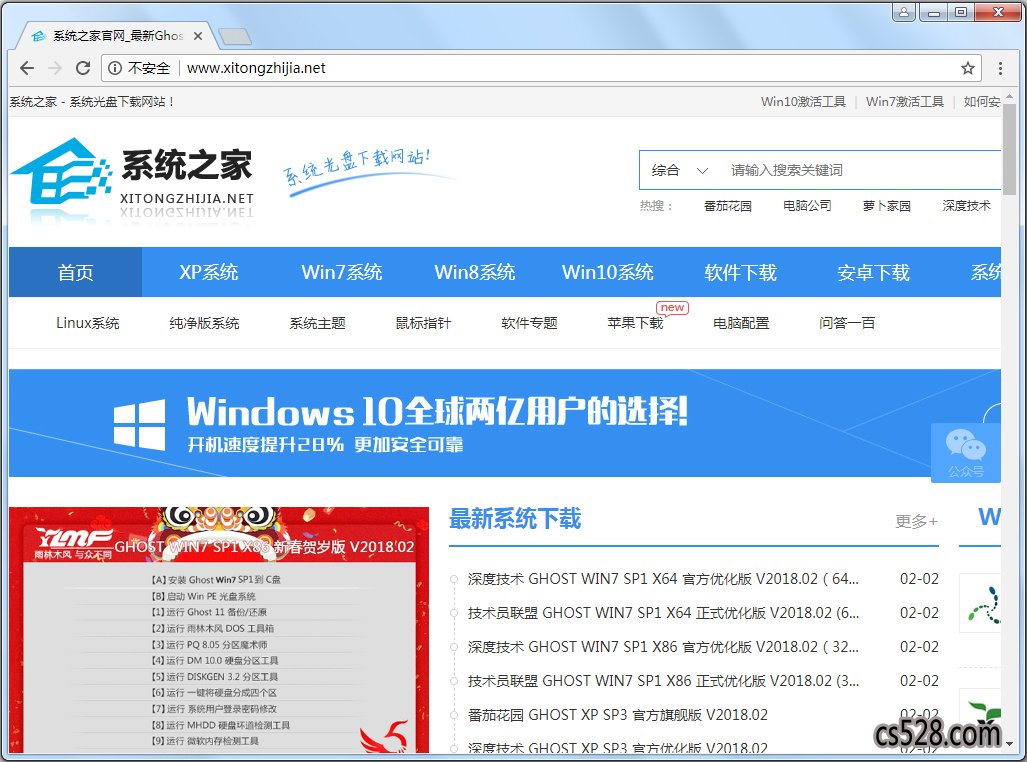The height and width of the screenshot is (762, 1027).
Task: Click the 系统之家 house logo
Action: (61, 170)
